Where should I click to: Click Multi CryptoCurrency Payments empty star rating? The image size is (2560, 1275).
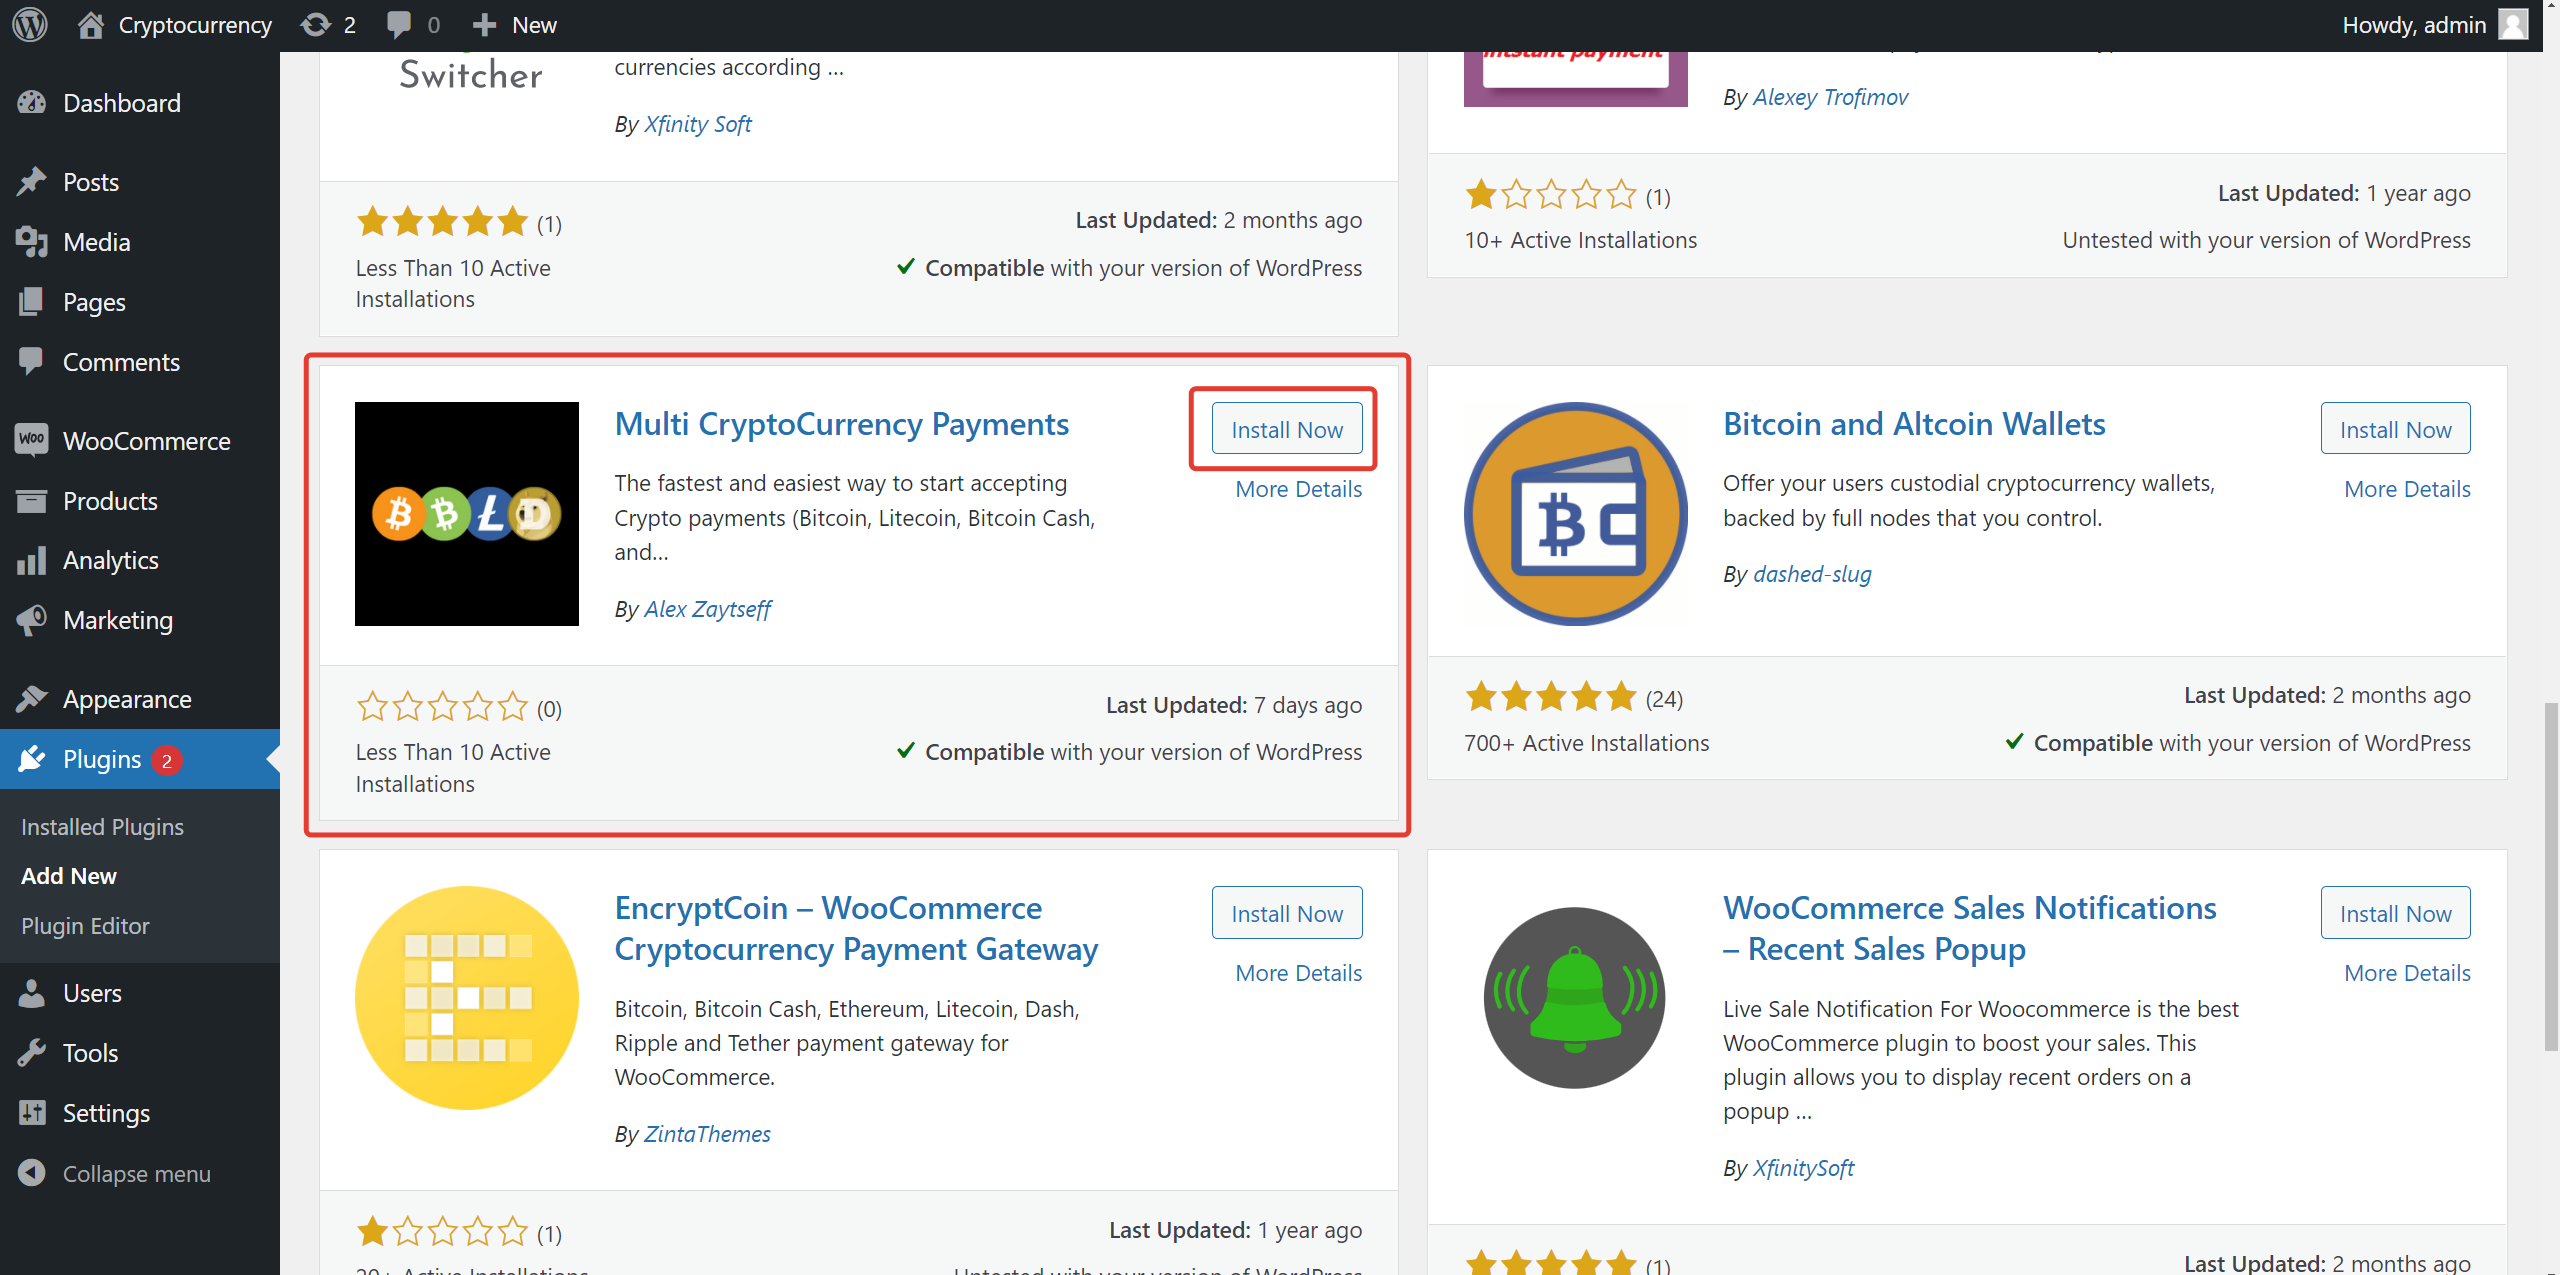(442, 707)
